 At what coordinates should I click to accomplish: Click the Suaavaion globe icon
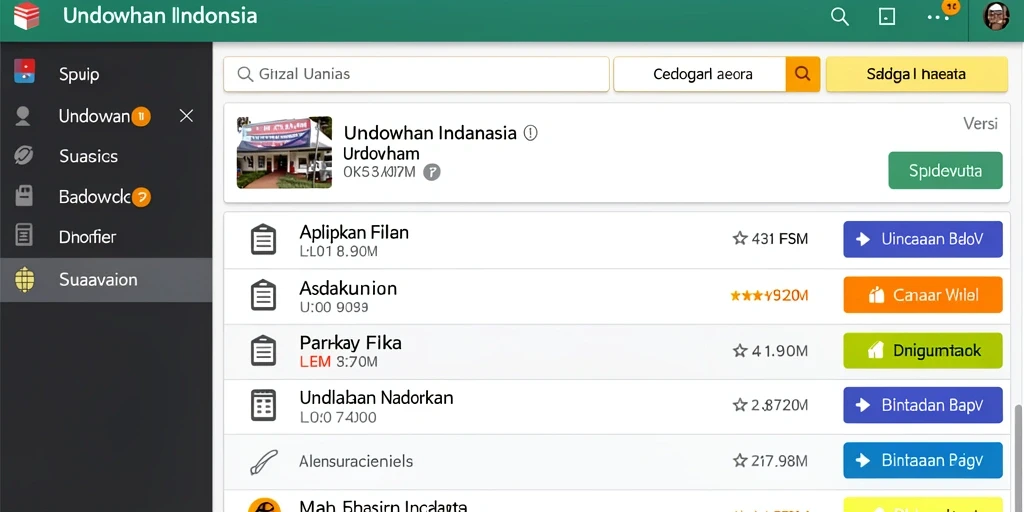(24, 280)
